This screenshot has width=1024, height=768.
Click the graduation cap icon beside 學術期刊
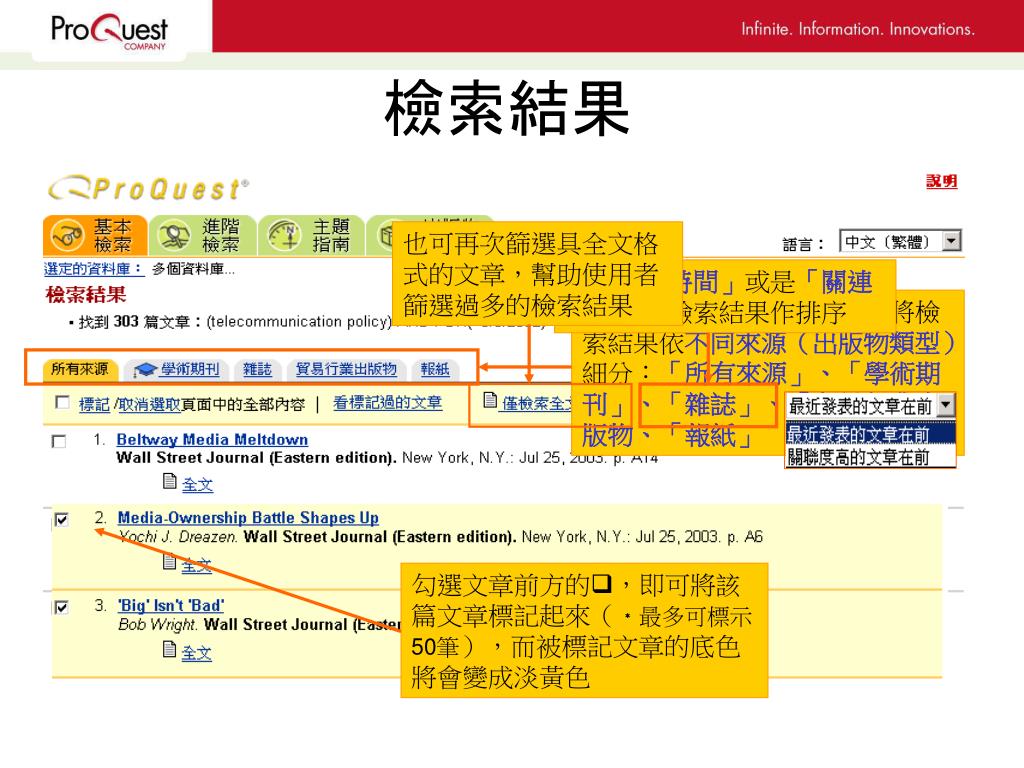[x=144, y=370]
